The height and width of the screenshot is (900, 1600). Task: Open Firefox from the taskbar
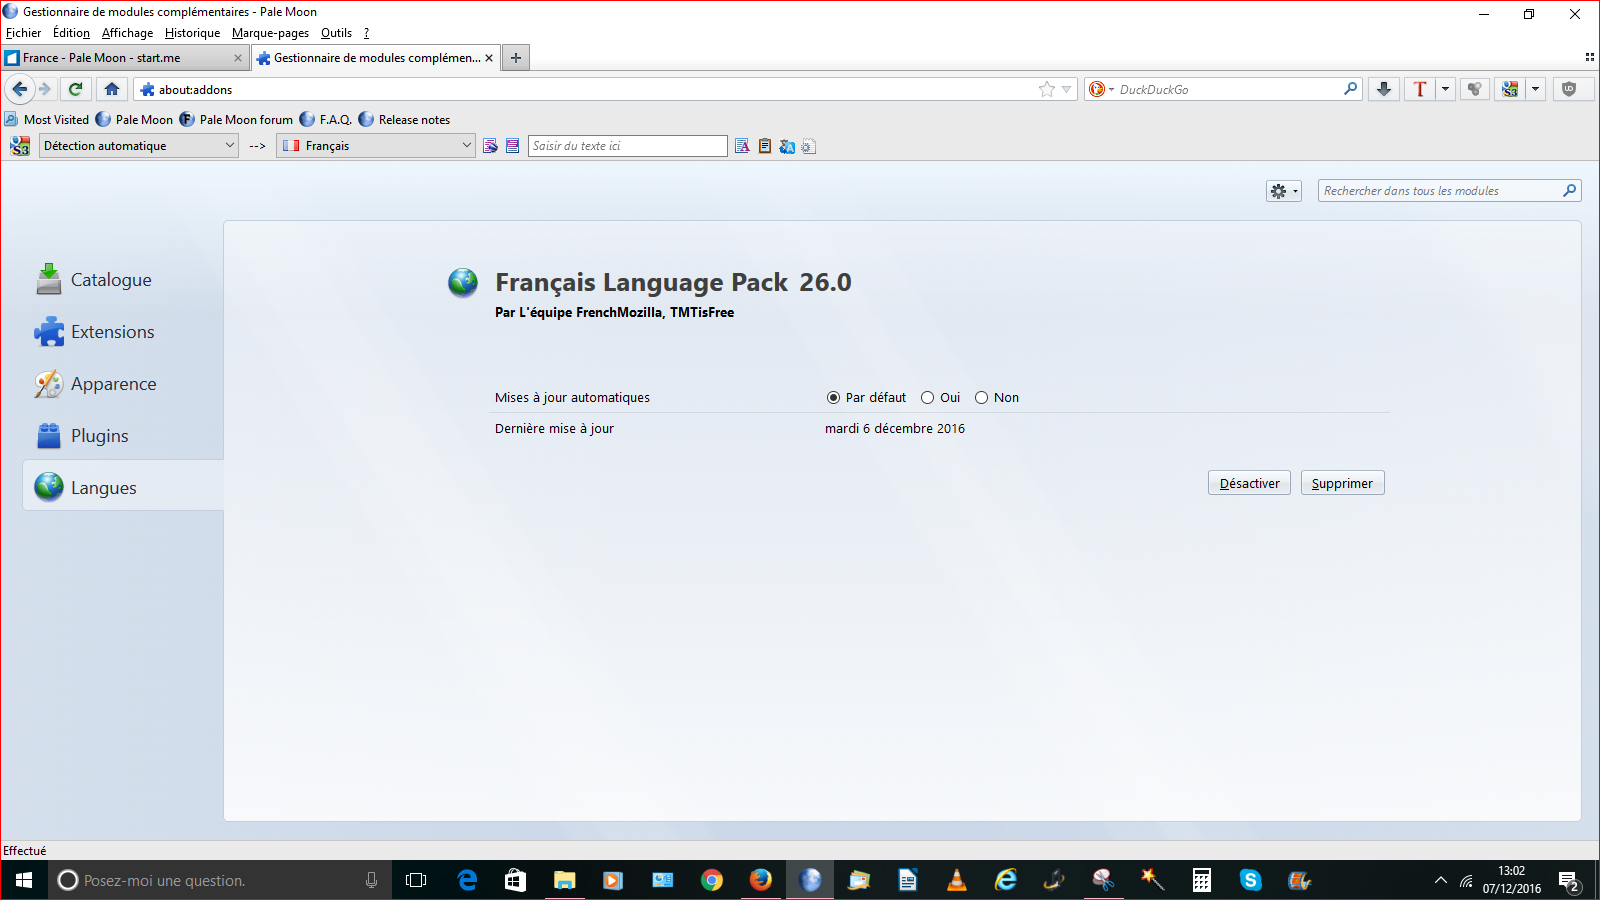coord(761,880)
